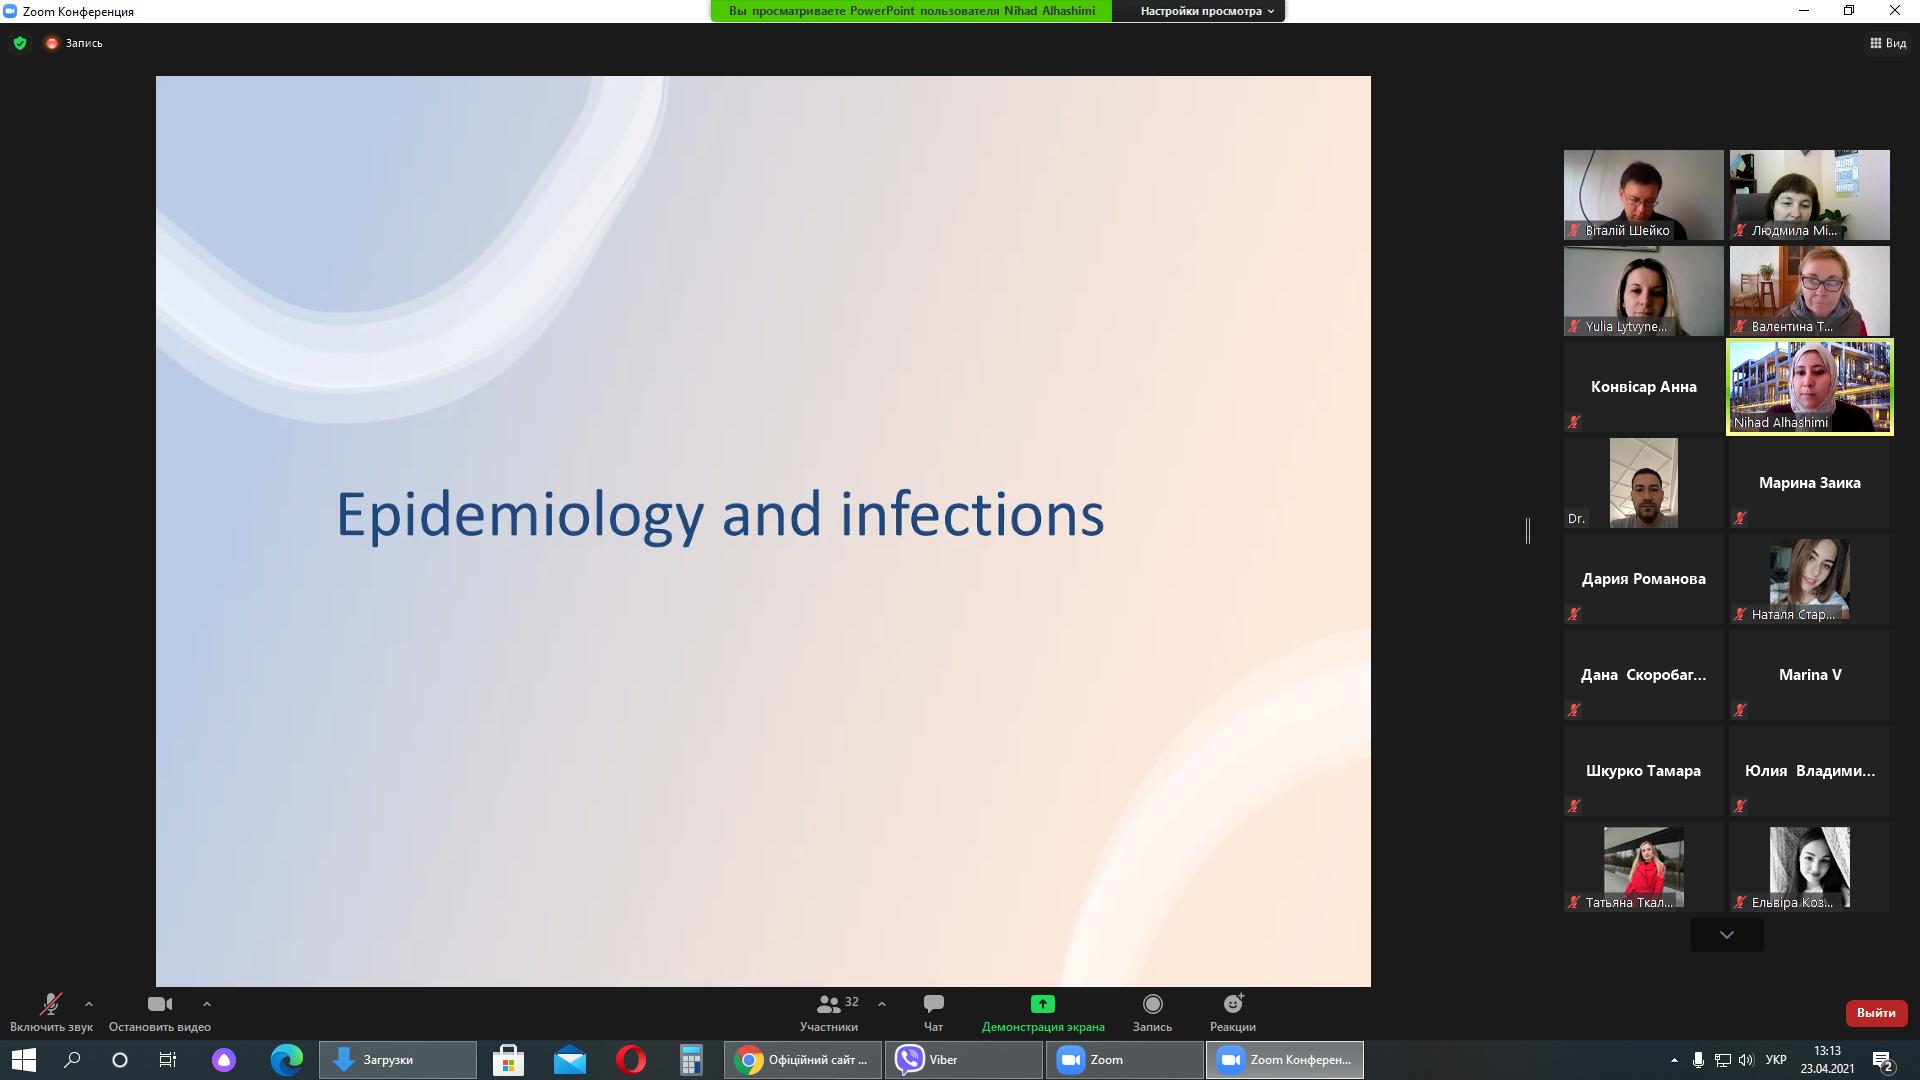This screenshot has height=1080, width=1920.
Task: Select Yulia Lytvyne... video tile
Action: click(x=1644, y=291)
